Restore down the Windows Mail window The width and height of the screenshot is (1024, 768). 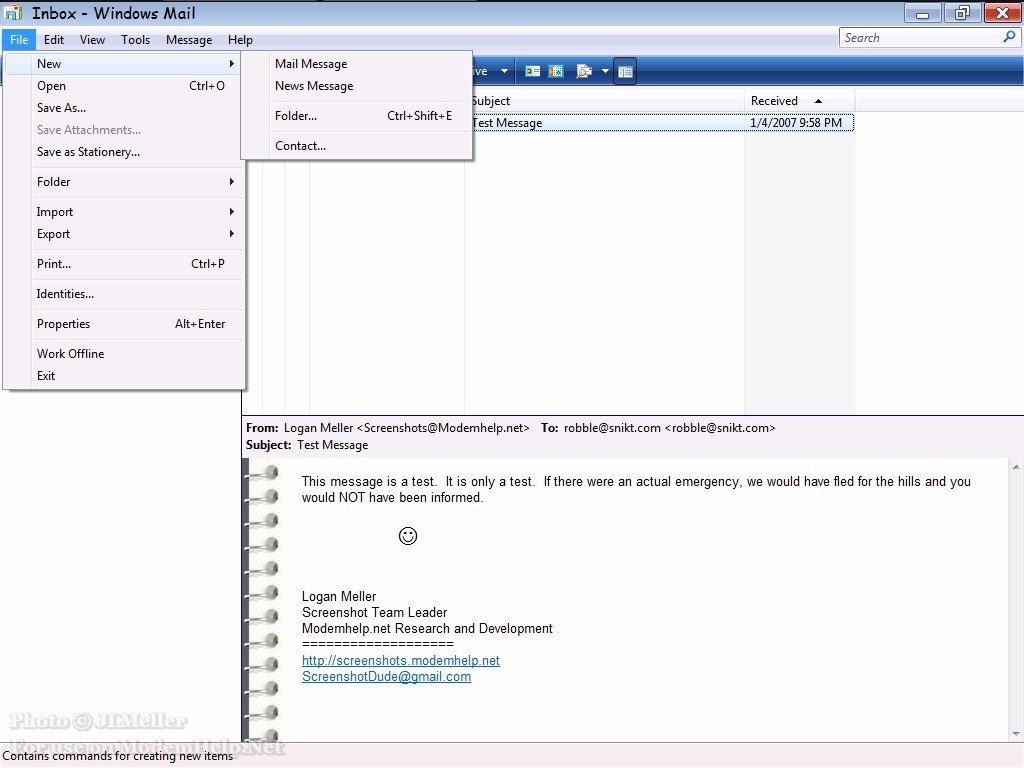coord(961,13)
